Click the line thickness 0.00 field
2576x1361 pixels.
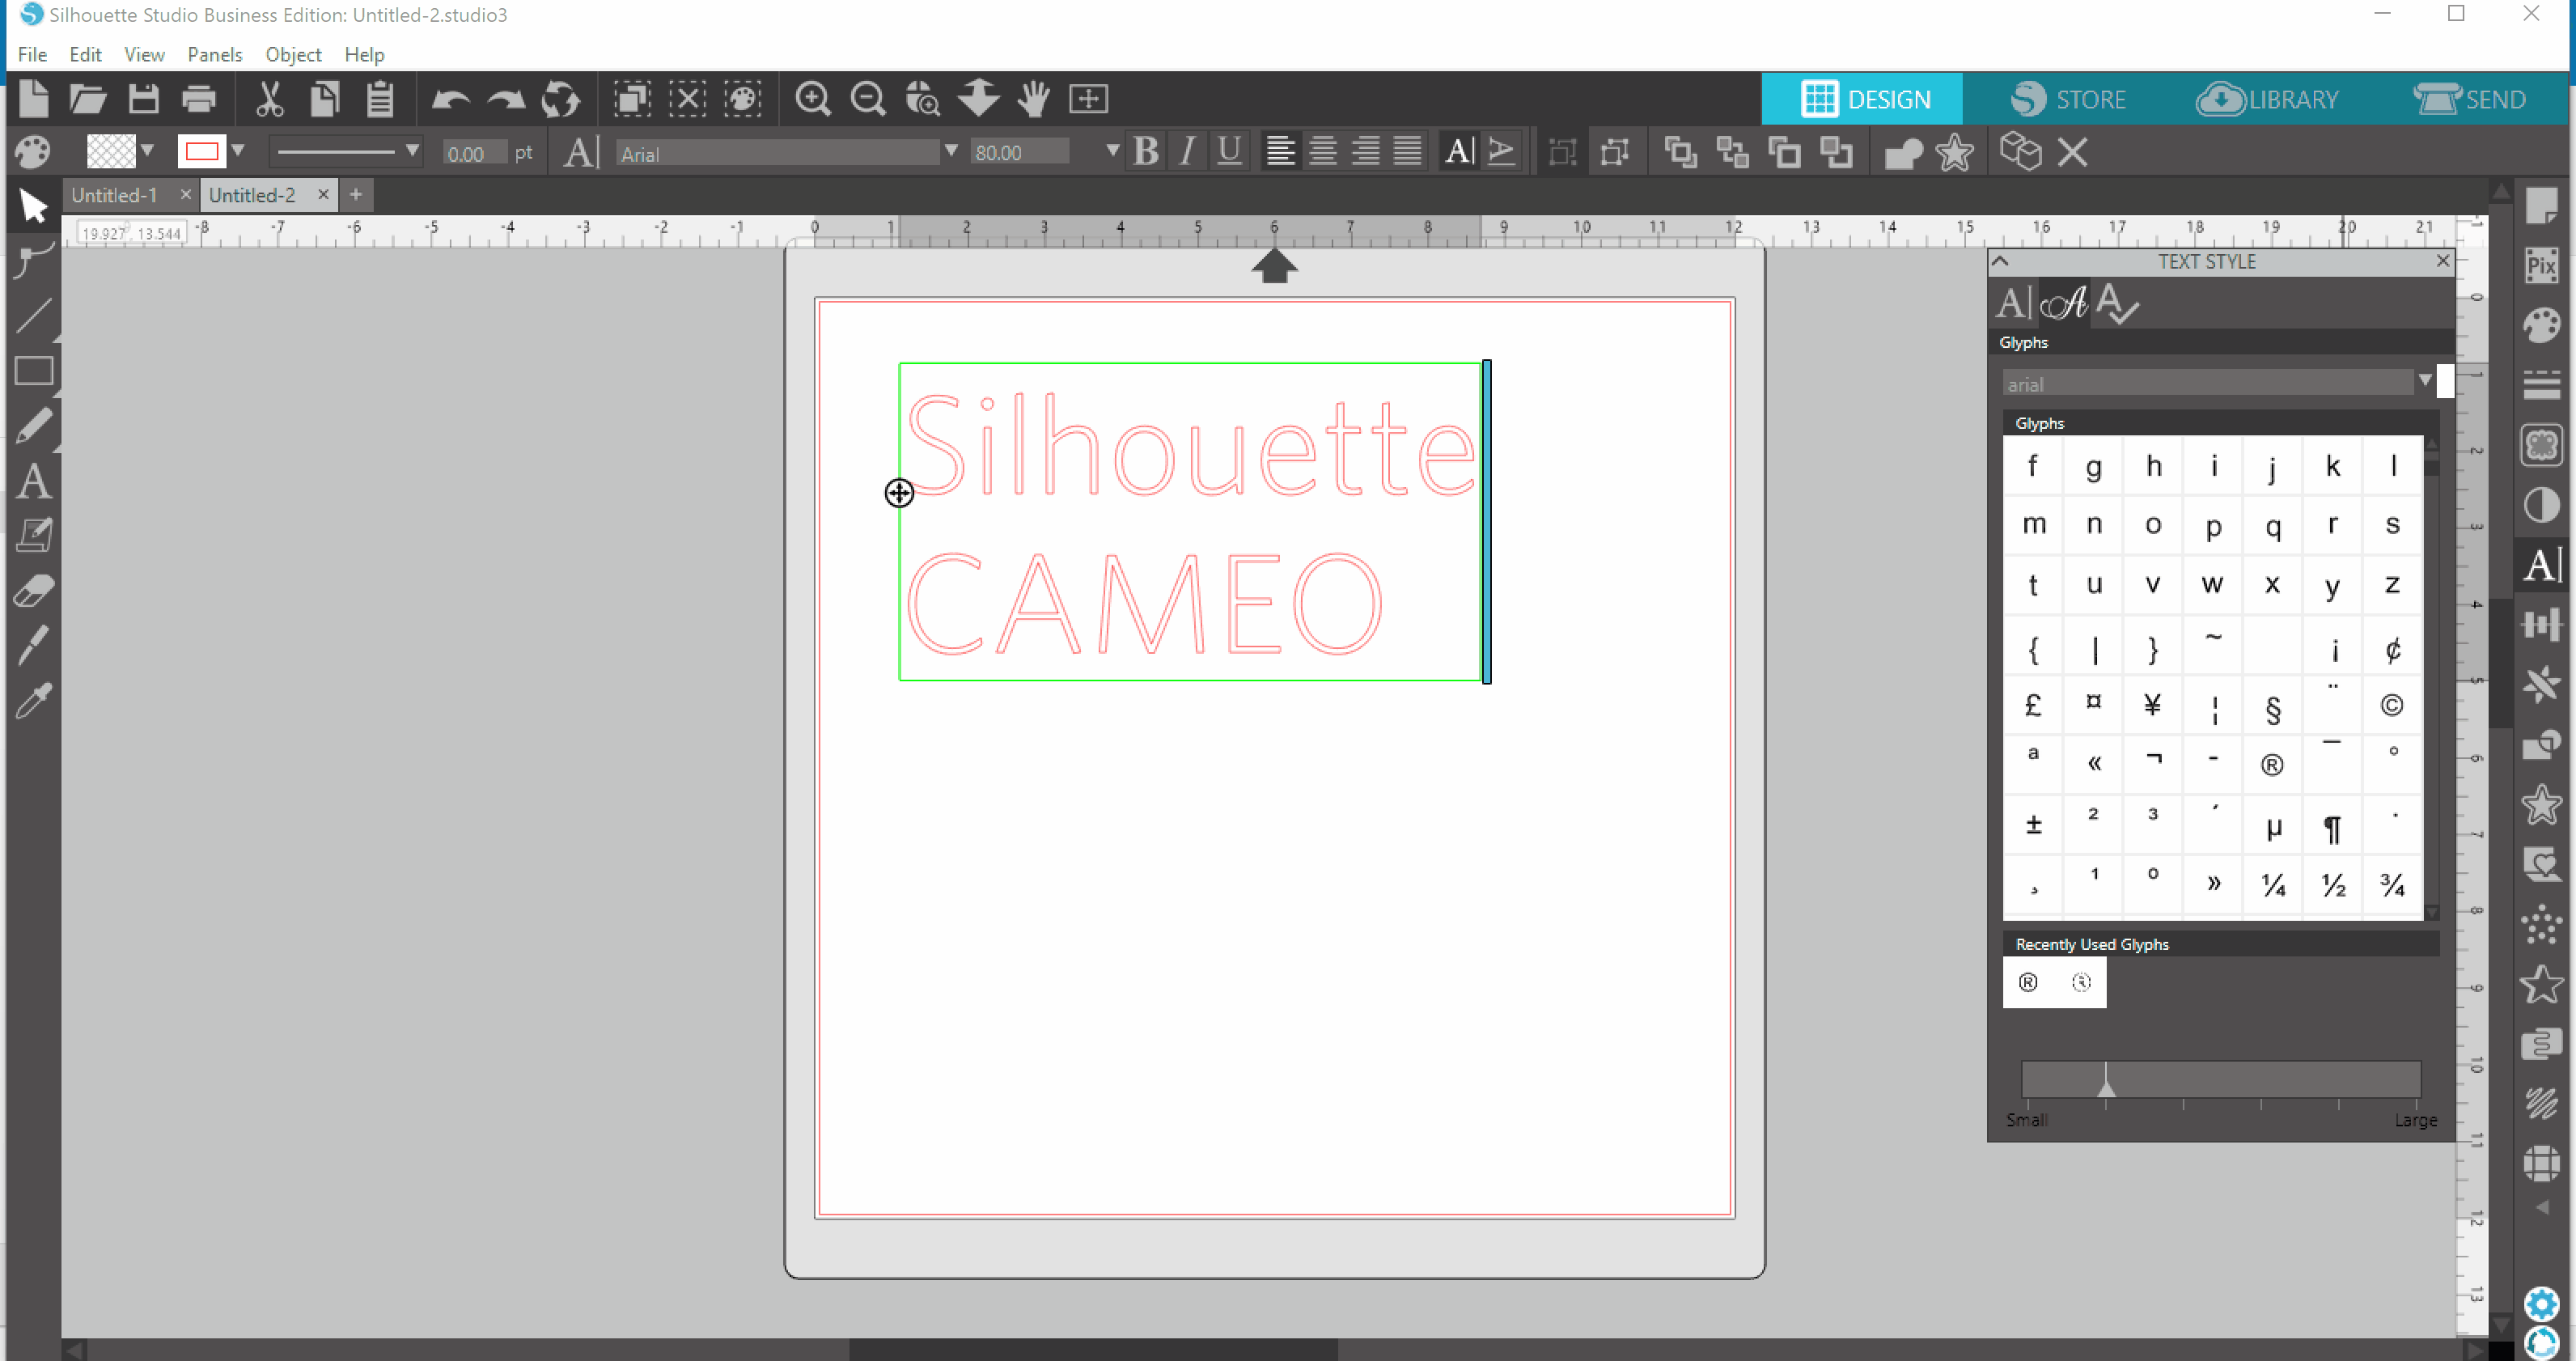[x=474, y=153]
